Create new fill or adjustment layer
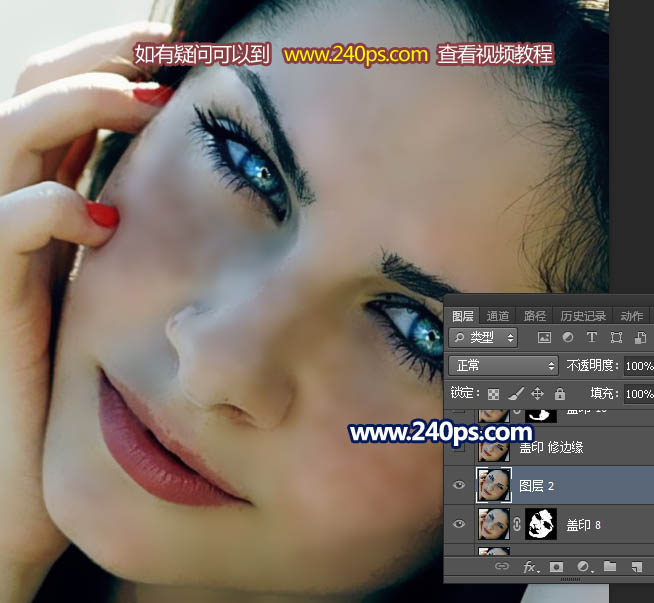 [584, 566]
